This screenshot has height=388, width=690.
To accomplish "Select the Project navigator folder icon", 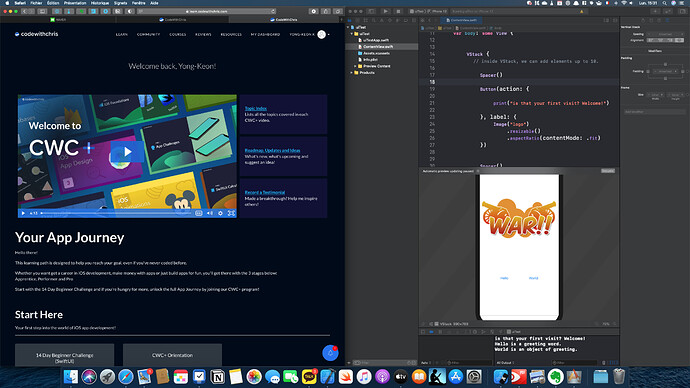I will 350,20.
